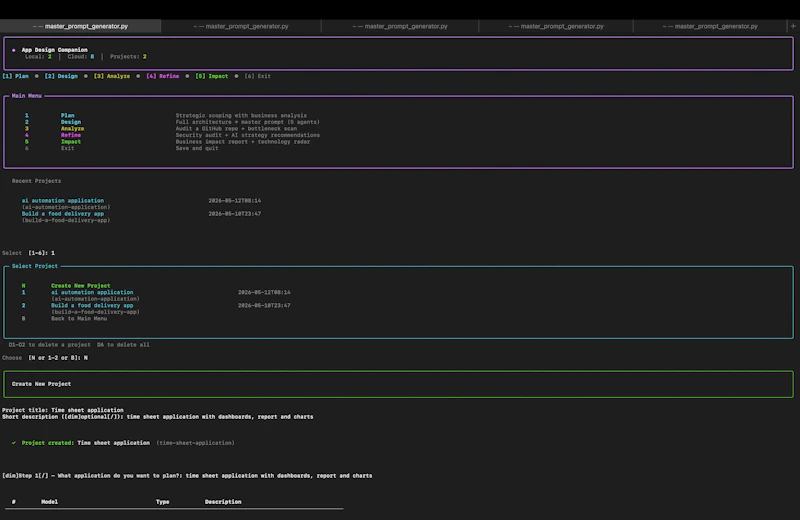Click '(ai-automation-application)' slug under Recent Projects
Image resolution: width=800 pixels, height=520 pixels.
[66, 207]
